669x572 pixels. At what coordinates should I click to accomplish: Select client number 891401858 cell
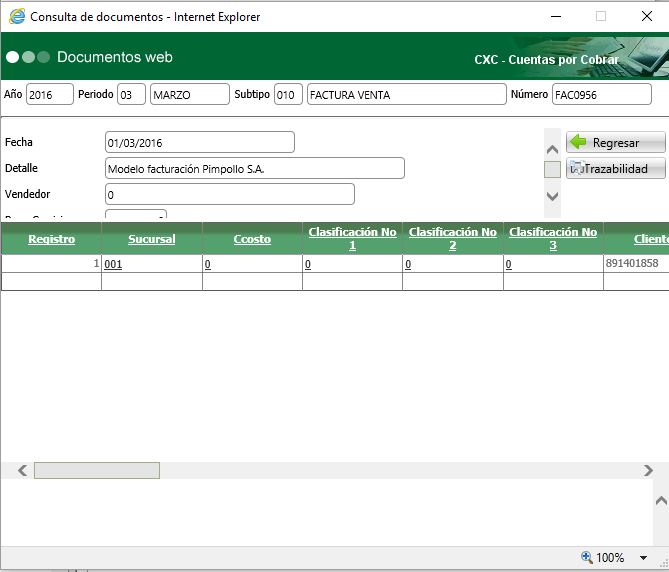pyautogui.click(x=636, y=263)
